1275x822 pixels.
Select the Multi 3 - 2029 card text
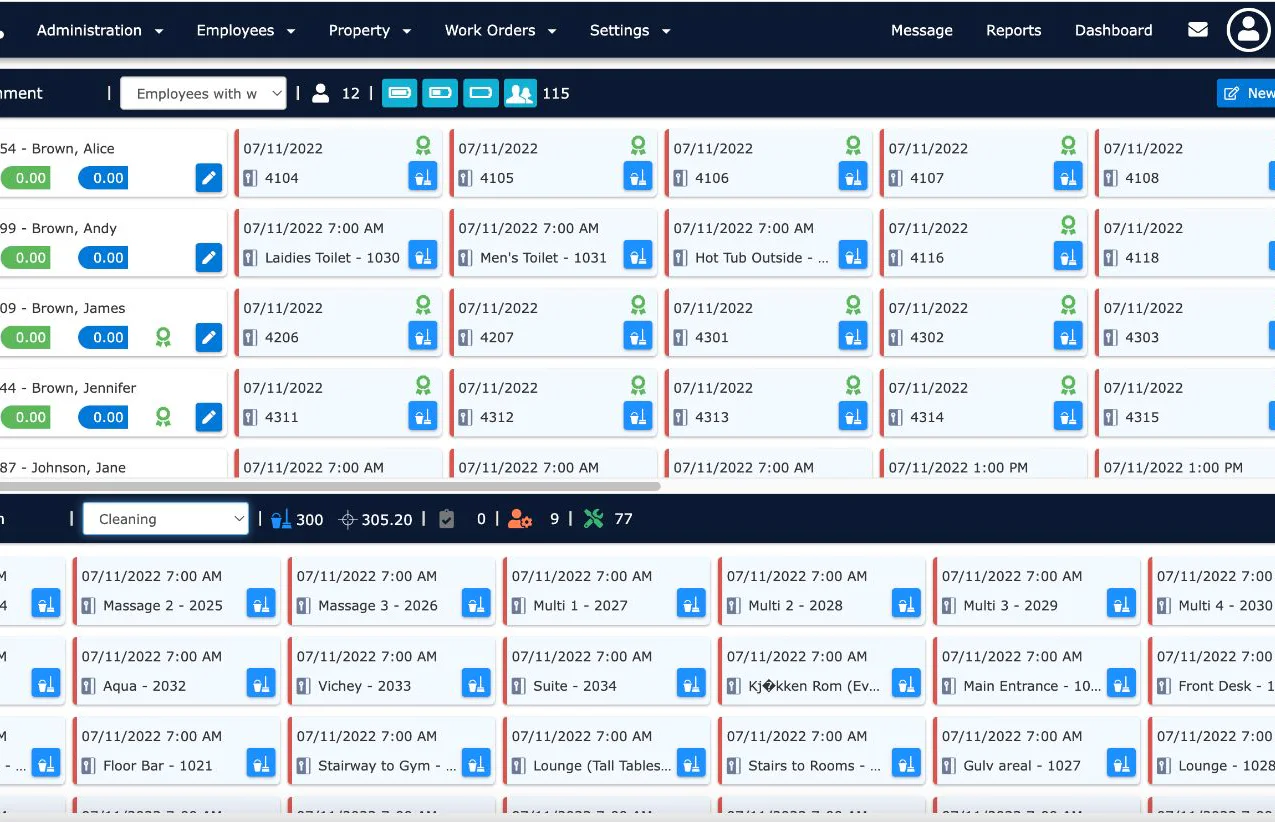(x=1010, y=606)
